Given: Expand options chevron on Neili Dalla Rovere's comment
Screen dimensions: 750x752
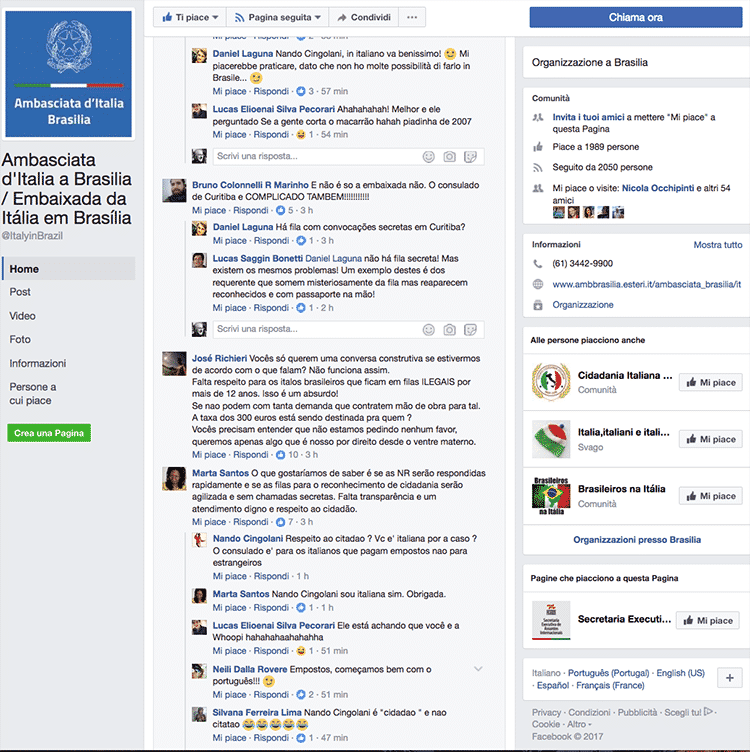Looking at the screenshot, I should pos(478,669).
